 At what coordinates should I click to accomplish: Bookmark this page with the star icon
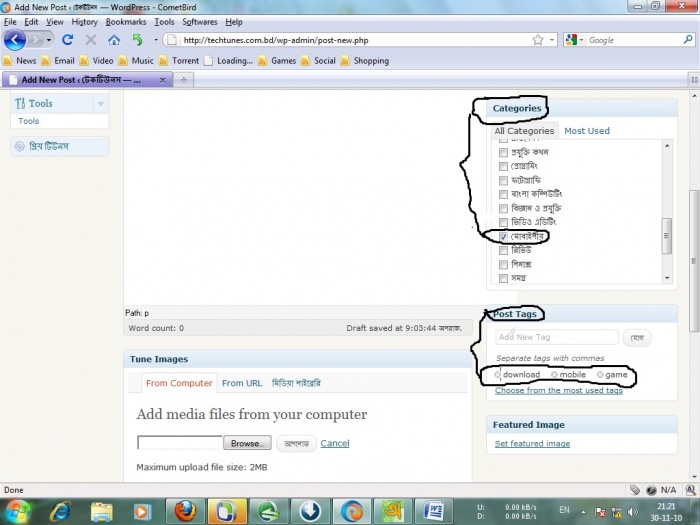538,40
